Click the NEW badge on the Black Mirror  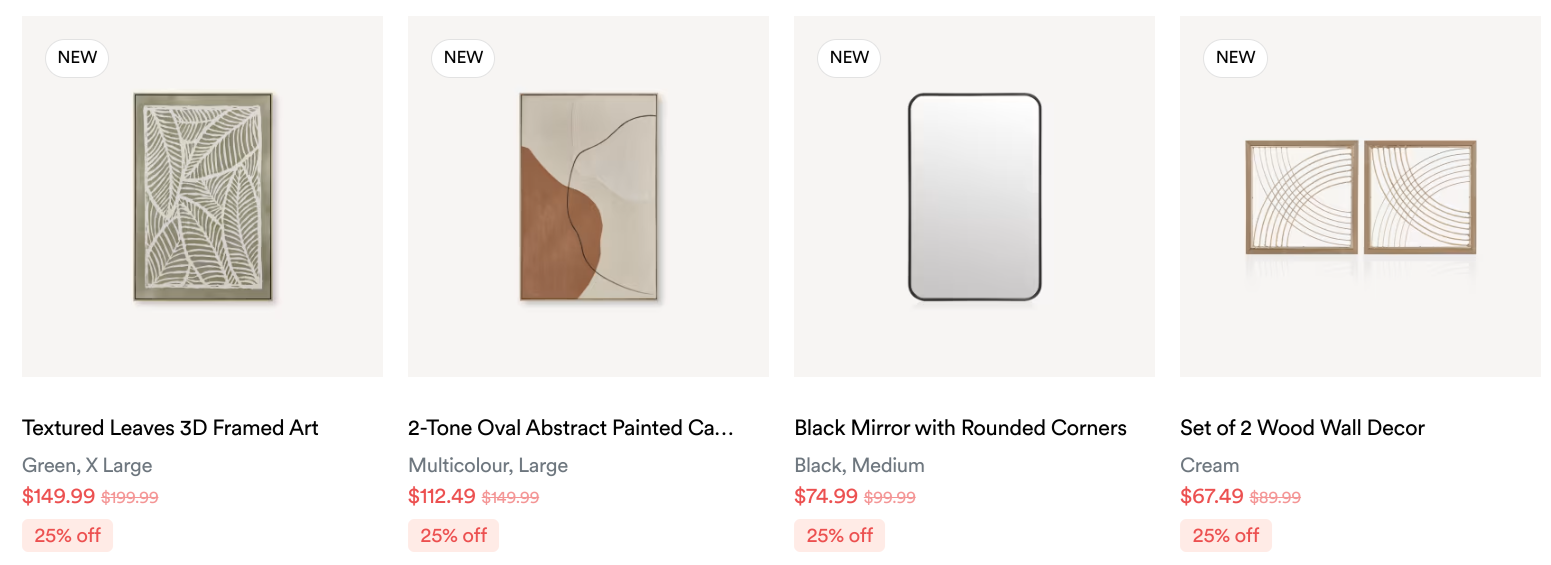click(x=849, y=58)
